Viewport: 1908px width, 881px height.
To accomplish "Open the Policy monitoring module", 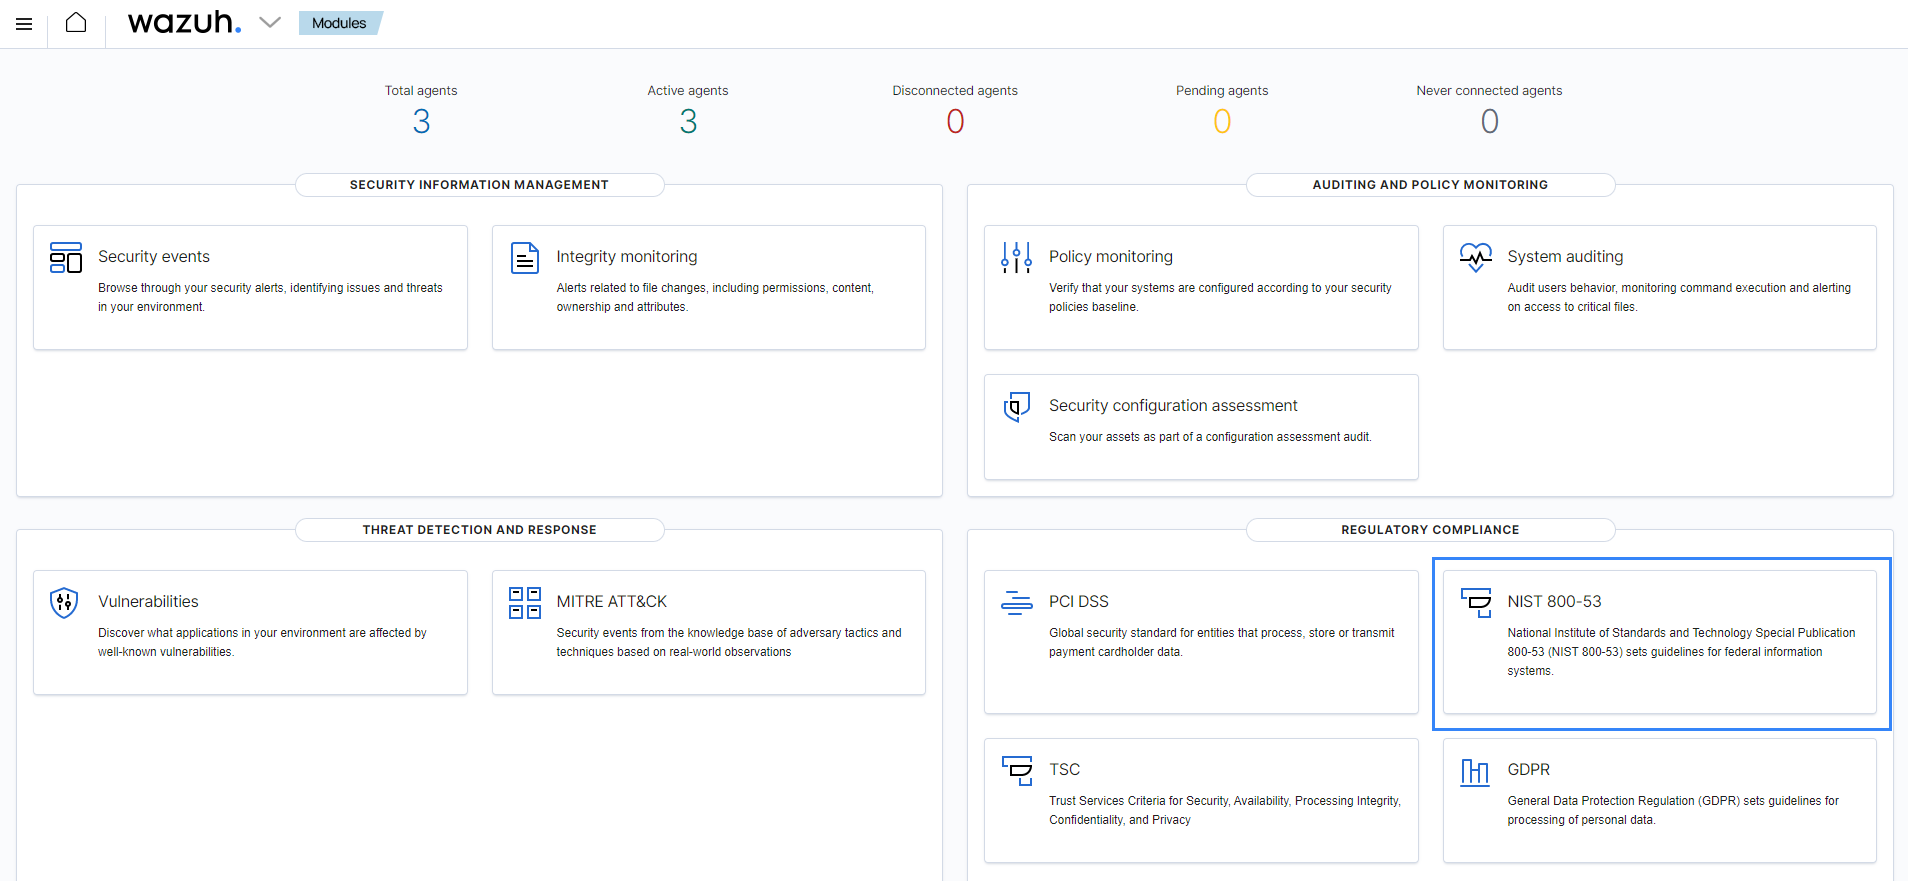I will [1201, 288].
